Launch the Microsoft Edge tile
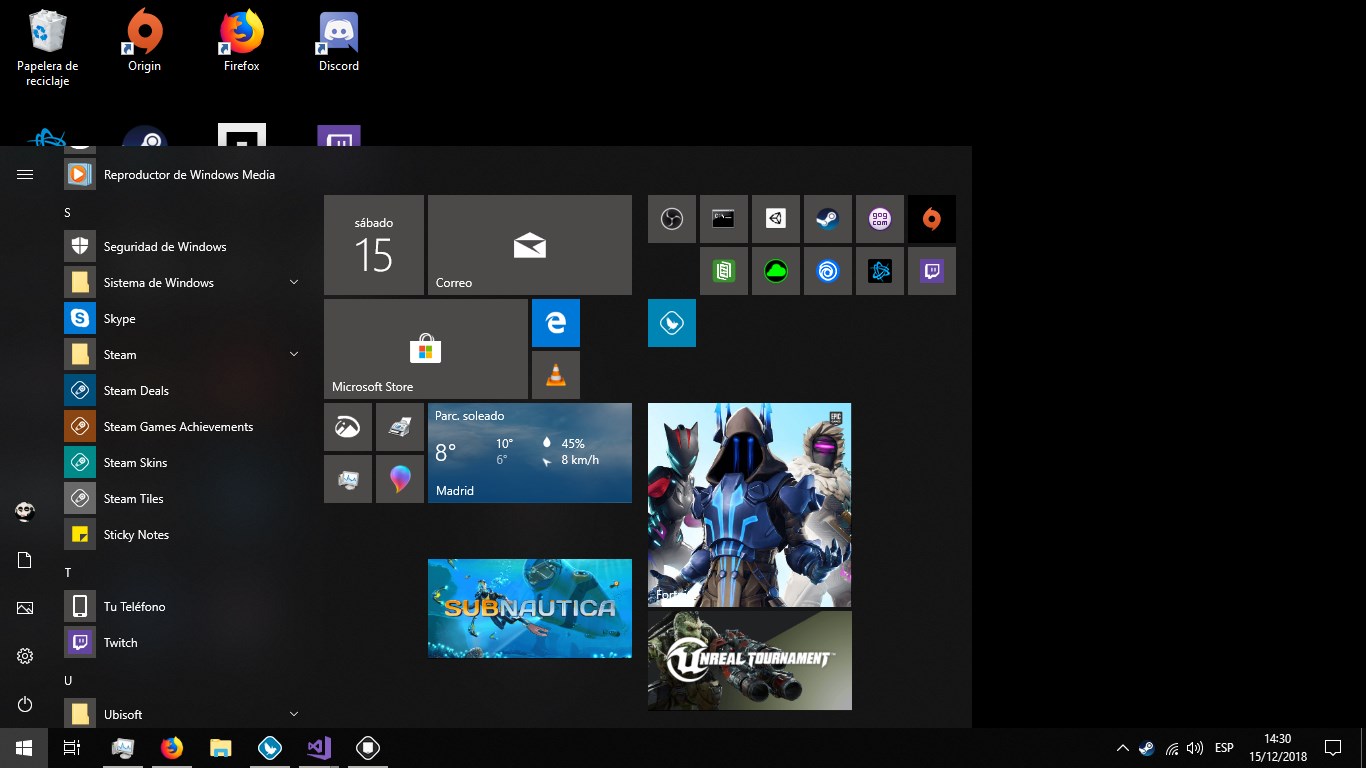 coord(556,323)
